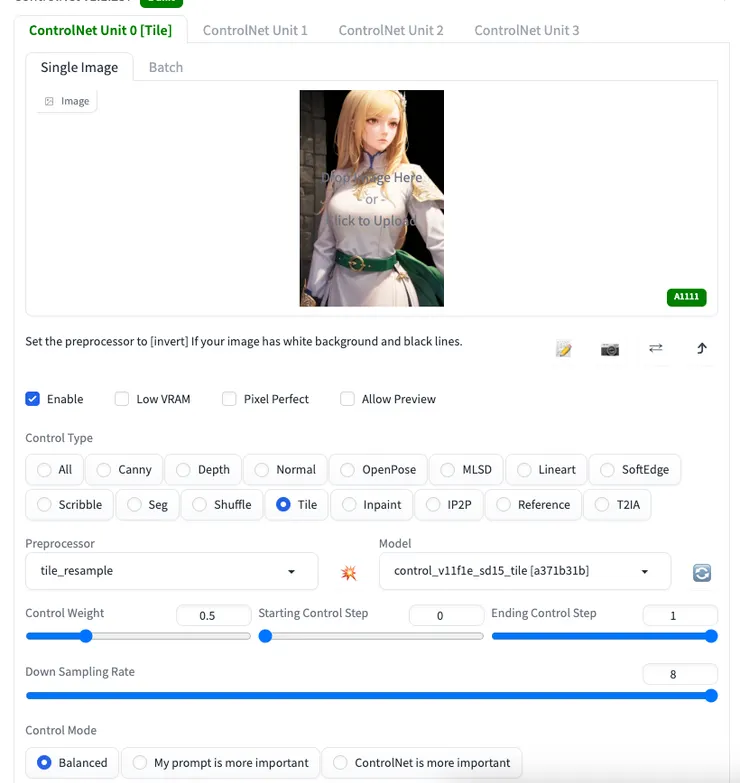Click the green A1111 badge
This screenshot has width=740, height=783.
tap(686, 297)
